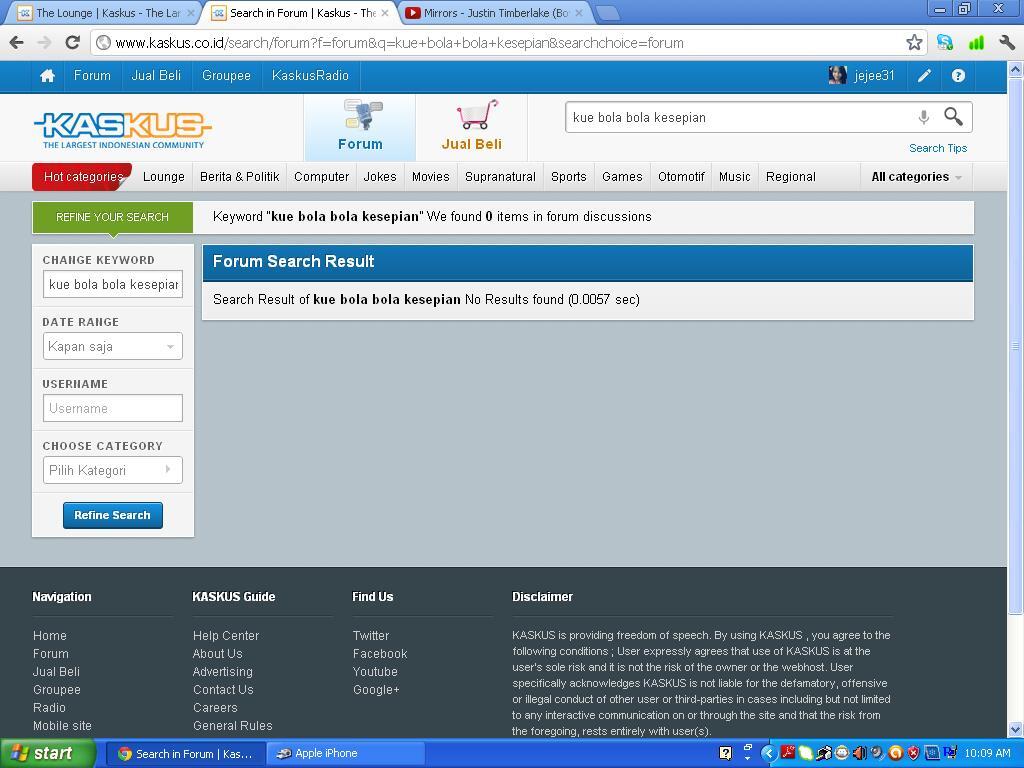
Task: Click the tray expand arrow chevron
Action: pyautogui.click(x=769, y=753)
